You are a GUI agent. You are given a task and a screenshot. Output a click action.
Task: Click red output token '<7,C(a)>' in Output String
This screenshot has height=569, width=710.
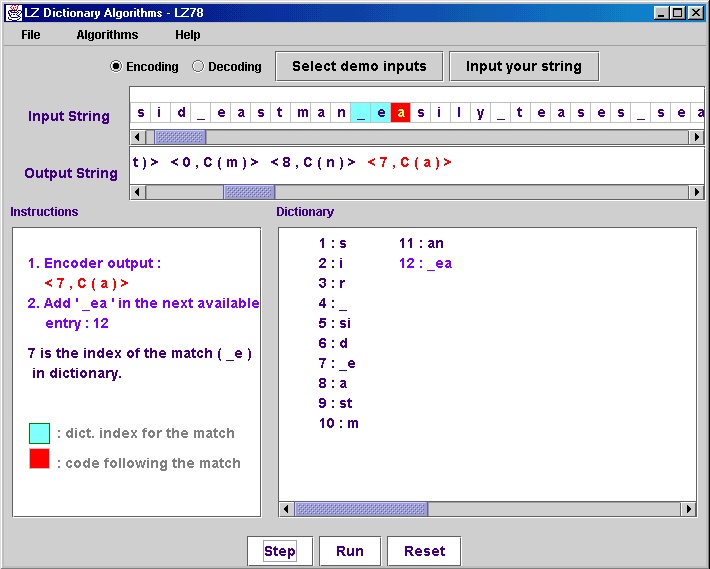click(x=409, y=163)
